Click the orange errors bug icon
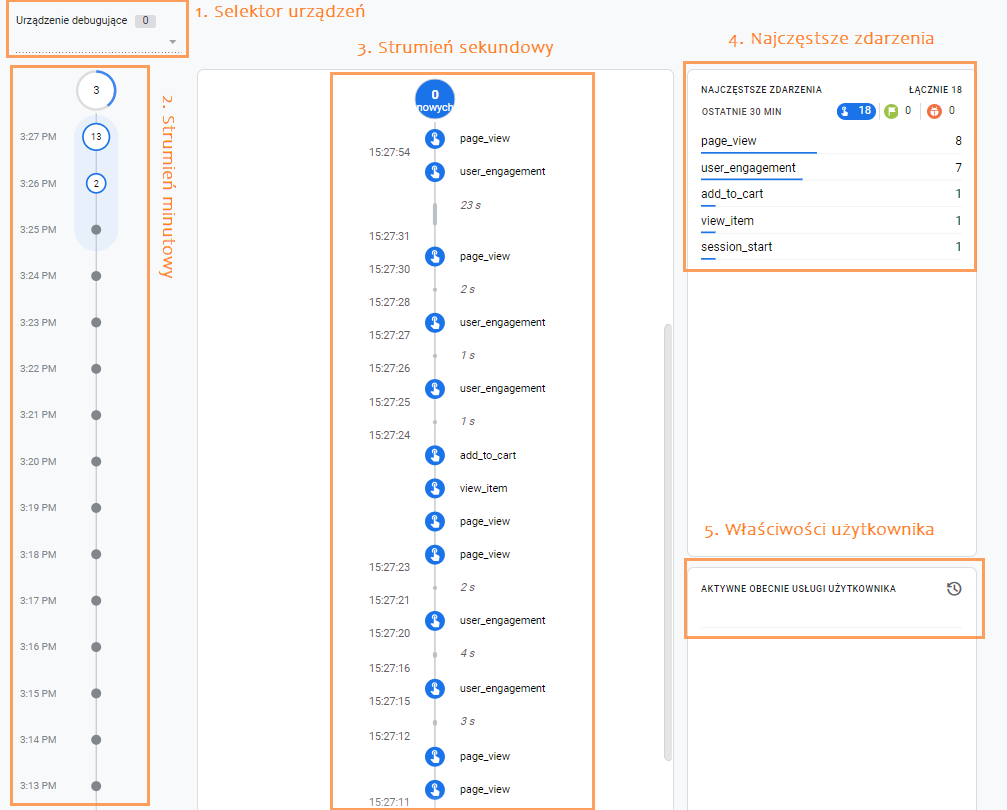Viewport: 1007px width, 810px height. [x=934, y=112]
